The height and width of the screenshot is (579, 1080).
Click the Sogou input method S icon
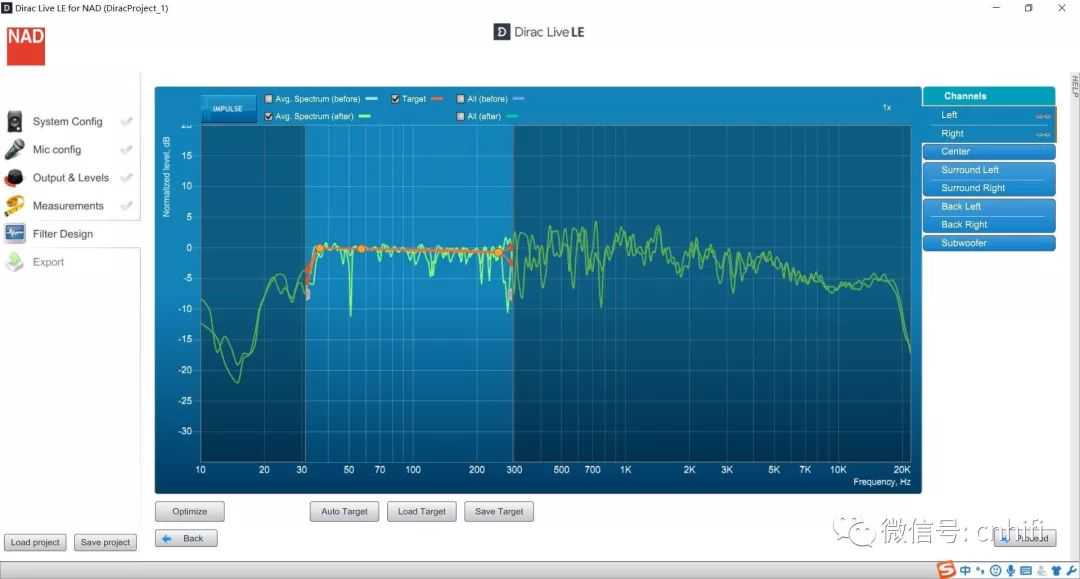pyautogui.click(x=945, y=570)
